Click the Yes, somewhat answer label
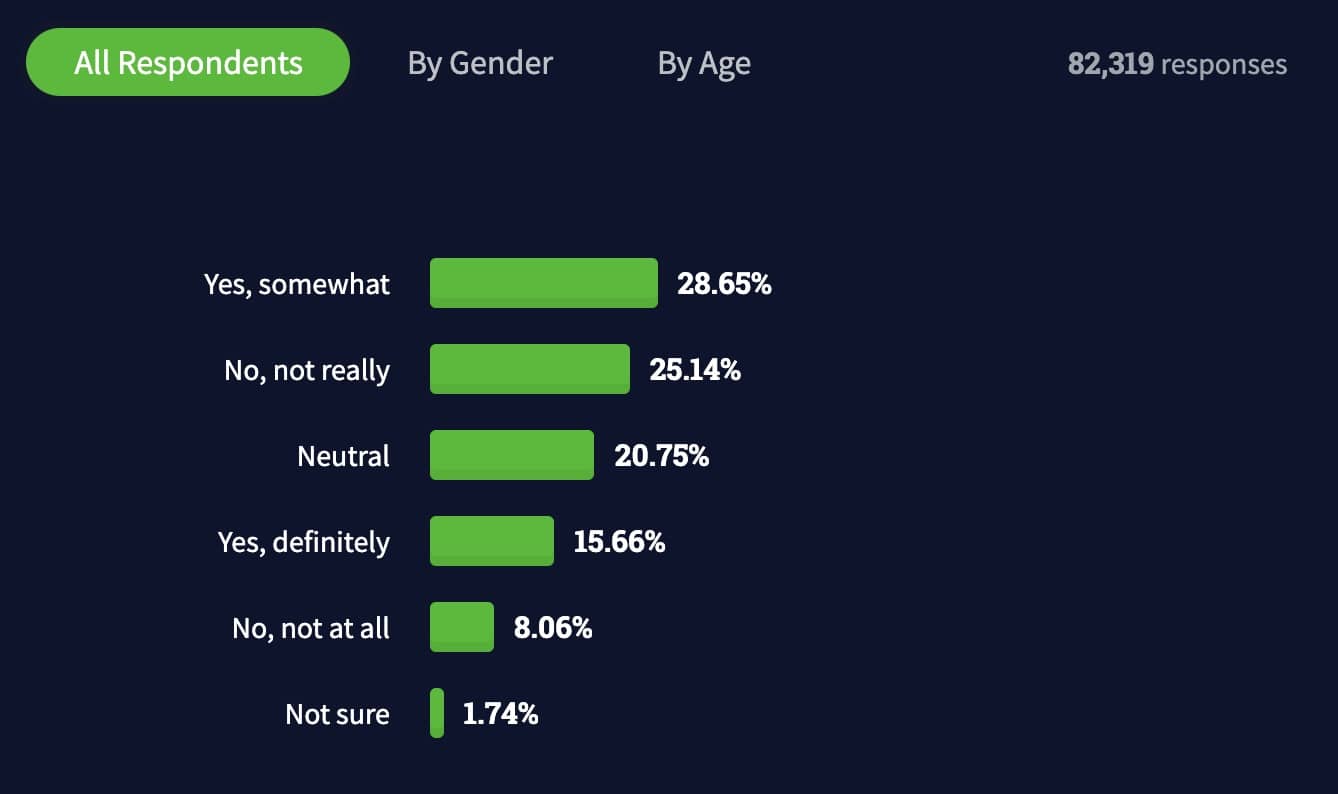The height and width of the screenshot is (794, 1338). click(297, 284)
